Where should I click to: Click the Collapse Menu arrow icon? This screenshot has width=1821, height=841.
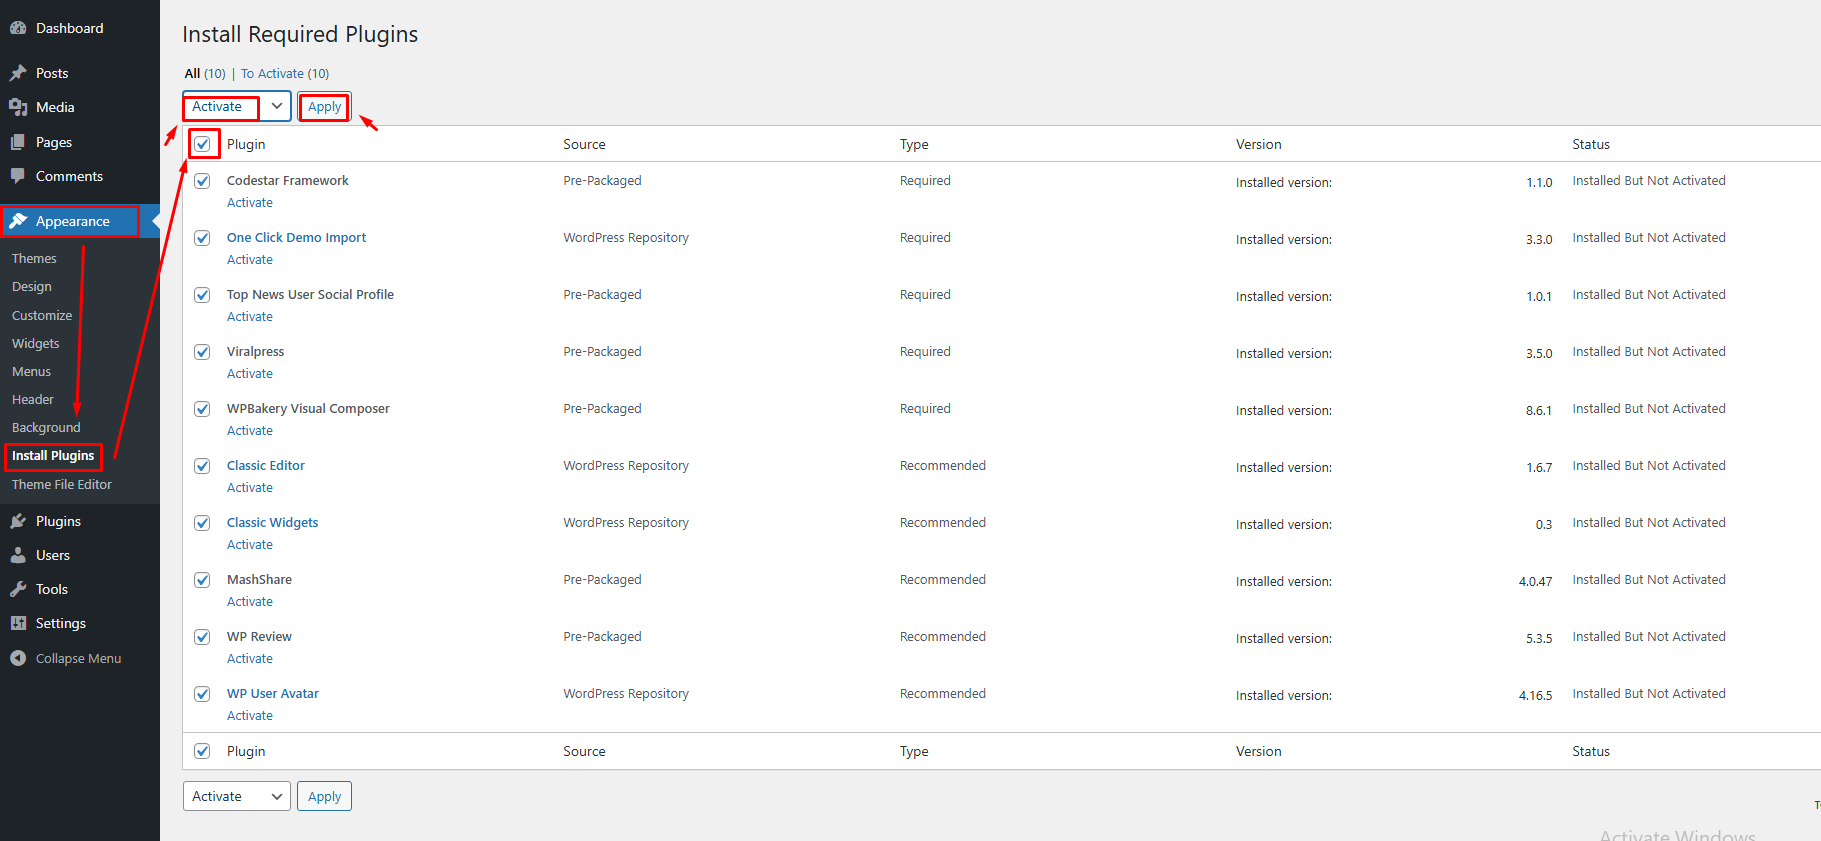coord(18,658)
